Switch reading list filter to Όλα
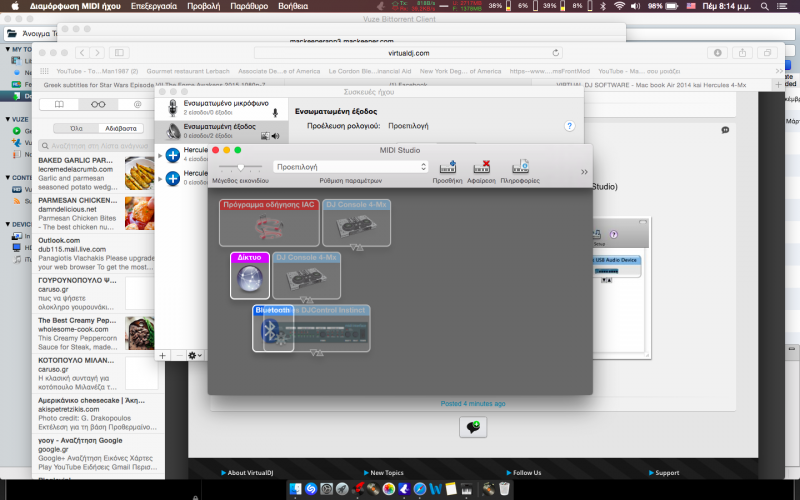Image resolution: width=800 pixels, height=500 pixels. pyautogui.click(x=75, y=129)
